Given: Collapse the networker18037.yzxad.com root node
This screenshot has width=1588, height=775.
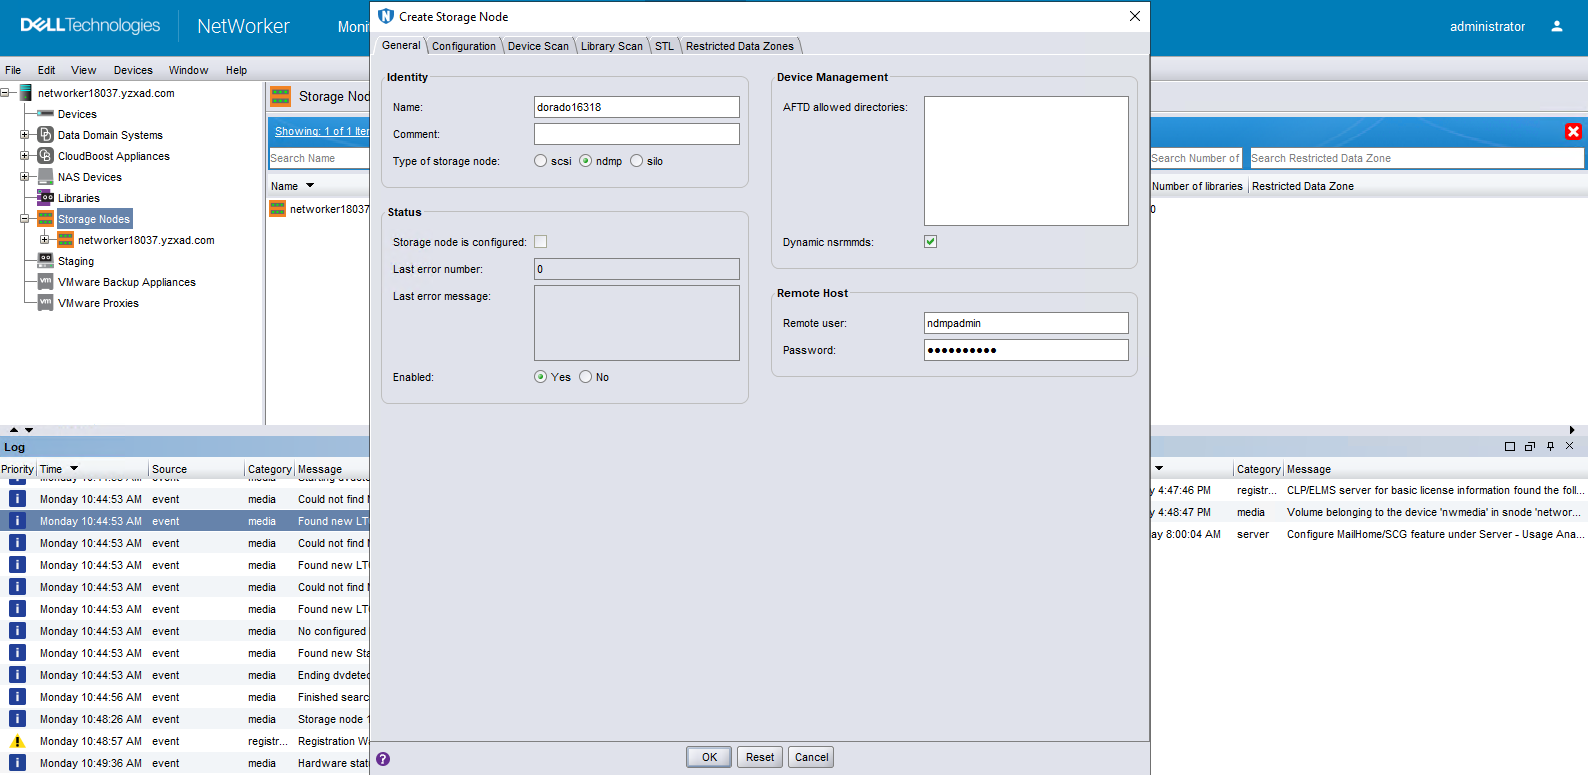Looking at the screenshot, I should pos(5,93).
